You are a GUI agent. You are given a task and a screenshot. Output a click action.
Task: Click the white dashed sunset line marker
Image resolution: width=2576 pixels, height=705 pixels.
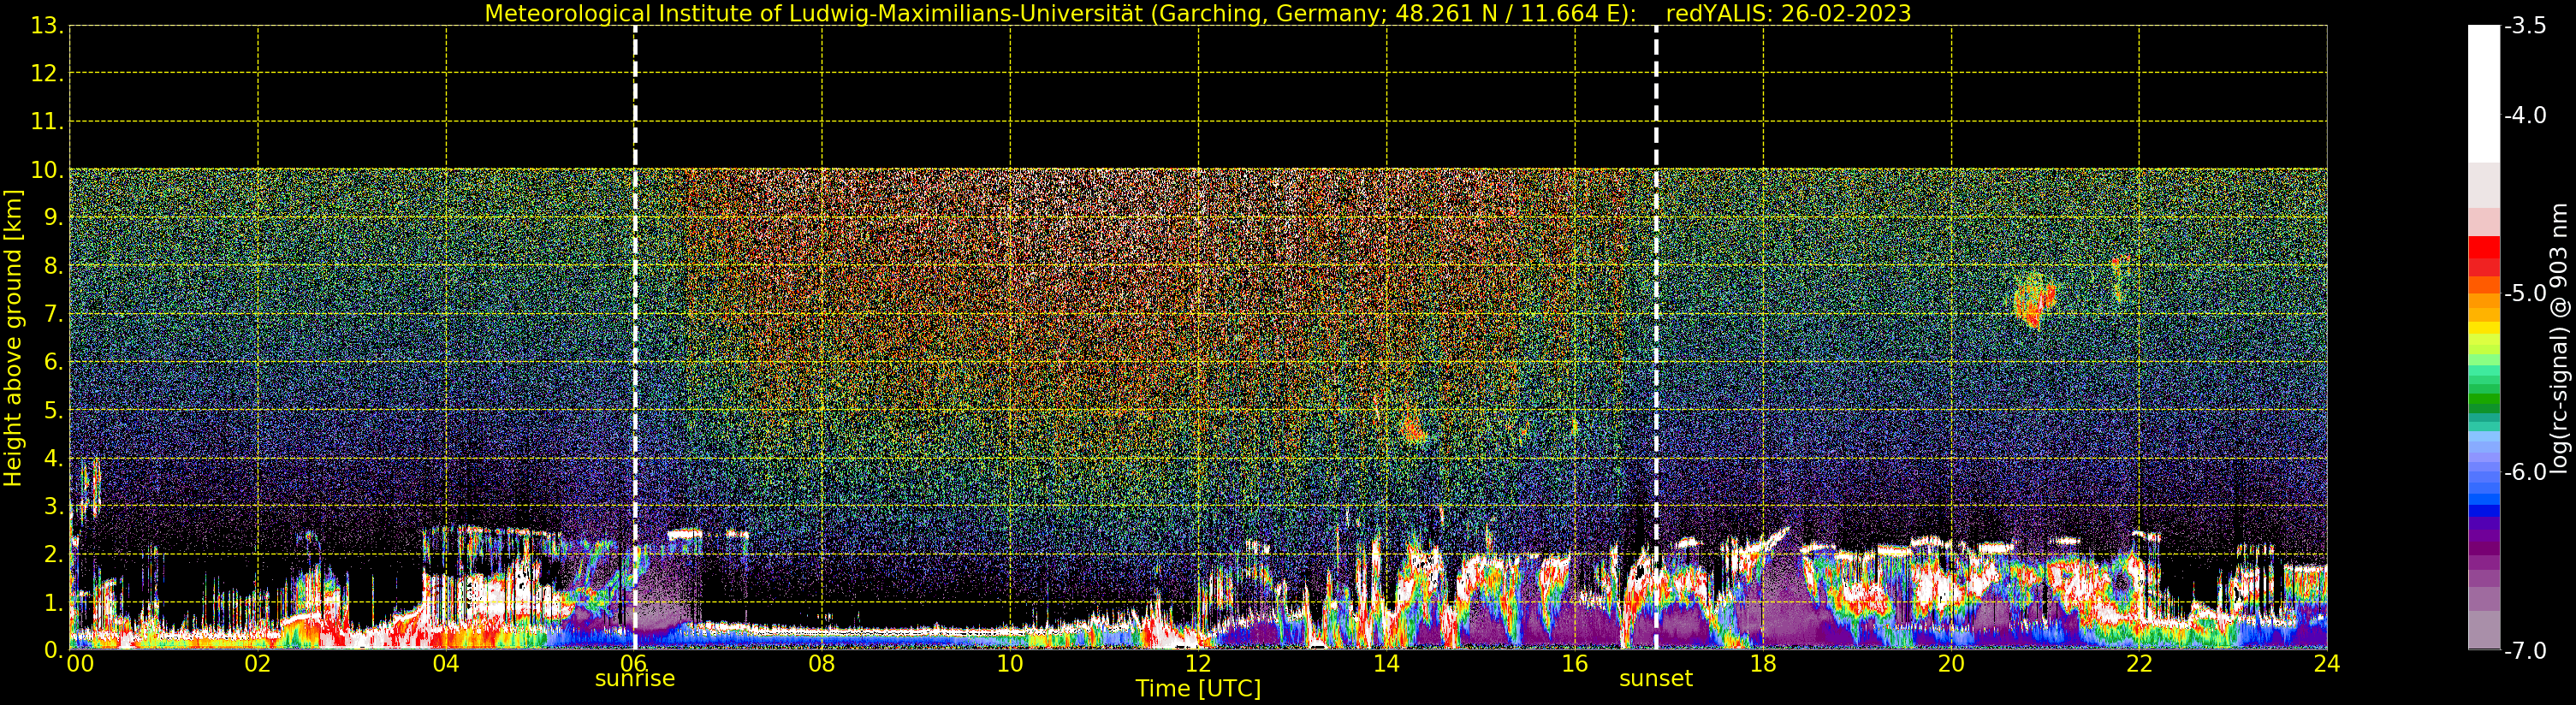[x=1656, y=337]
